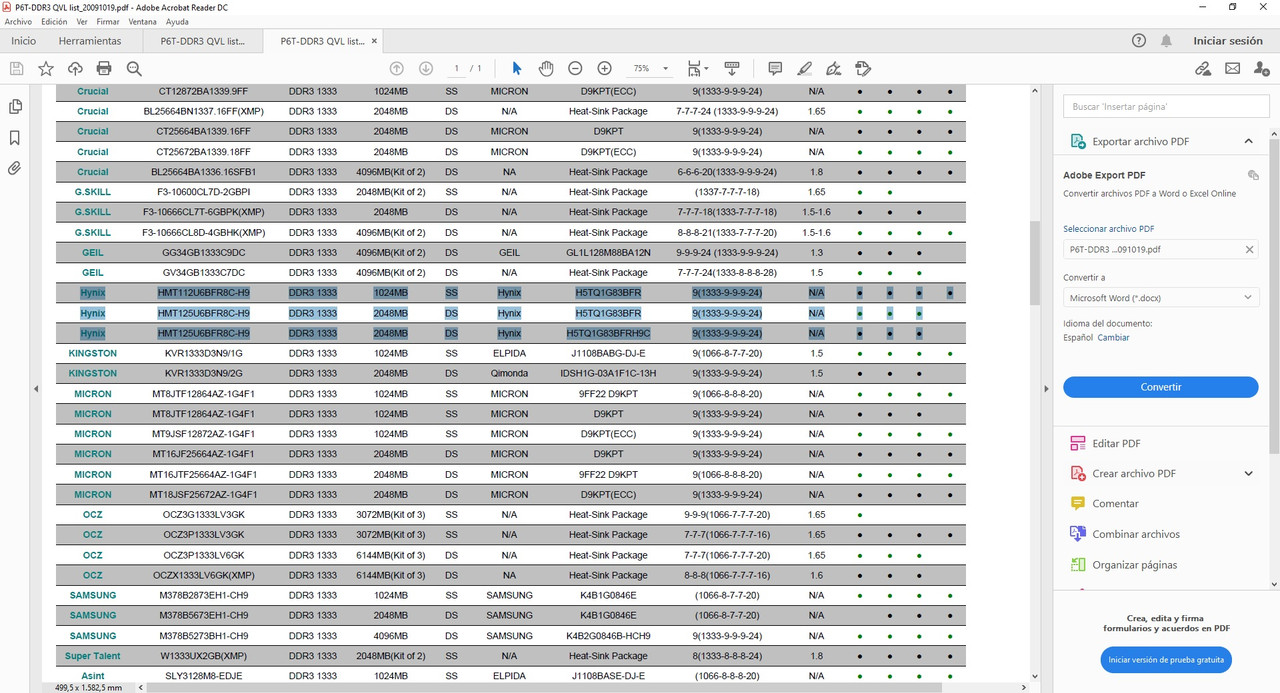The width and height of the screenshot is (1280, 693).
Task: Share a link to the file icon
Action: pos(1203,68)
